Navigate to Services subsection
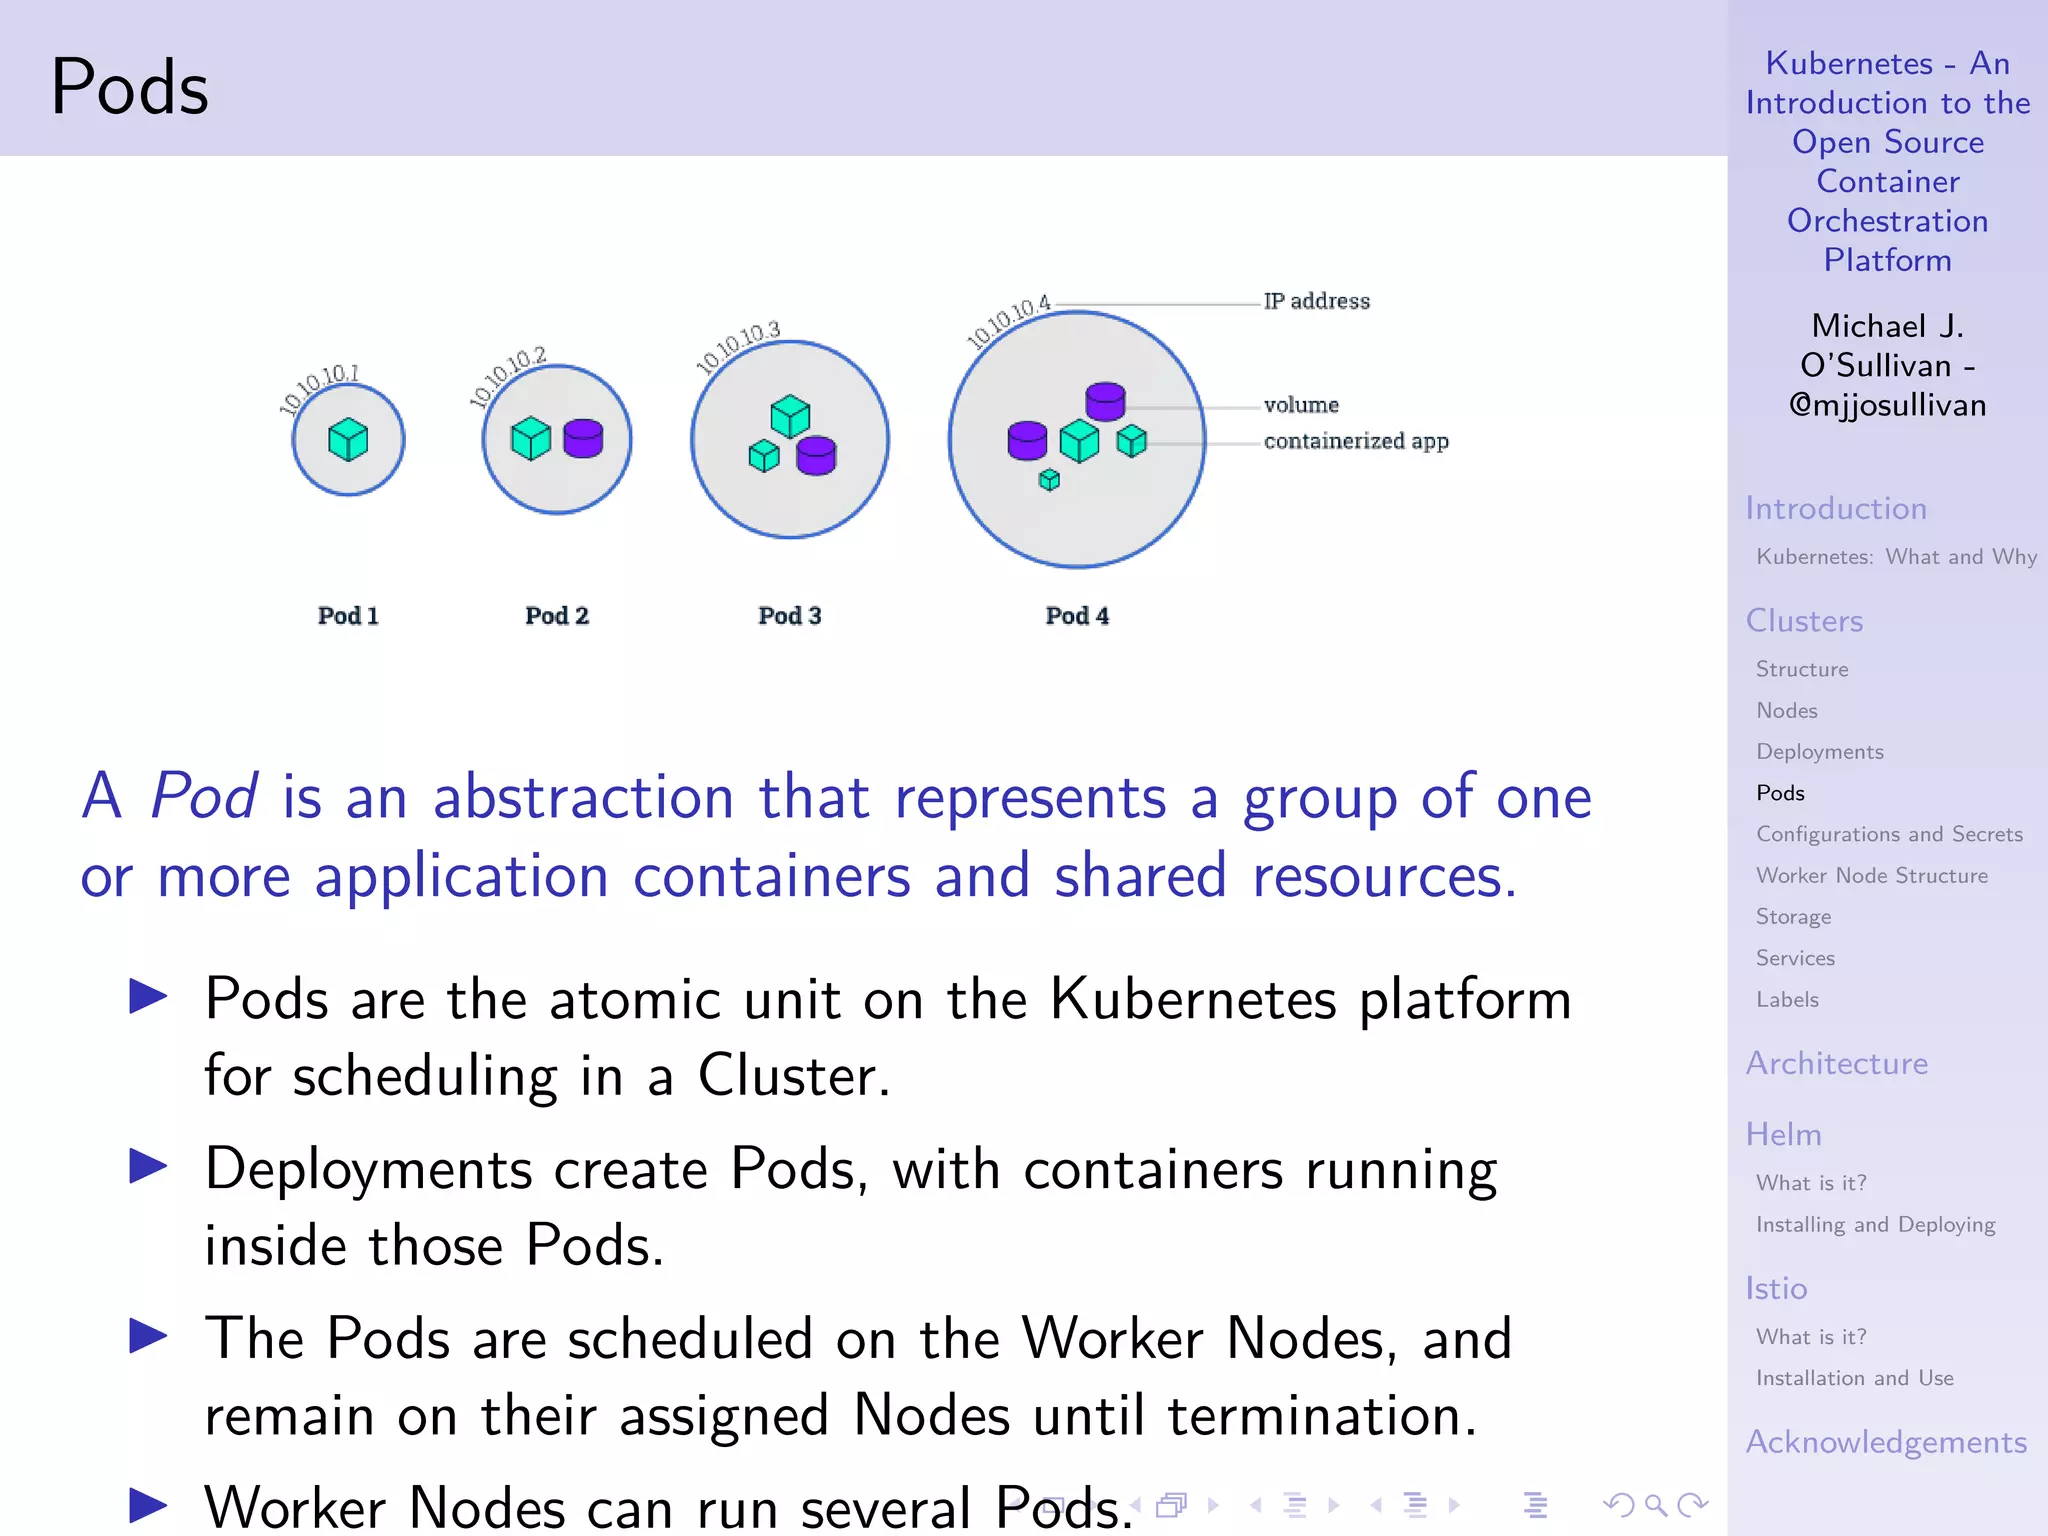Image resolution: width=2048 pixels, height=1536 pixels. [1795, 958]
